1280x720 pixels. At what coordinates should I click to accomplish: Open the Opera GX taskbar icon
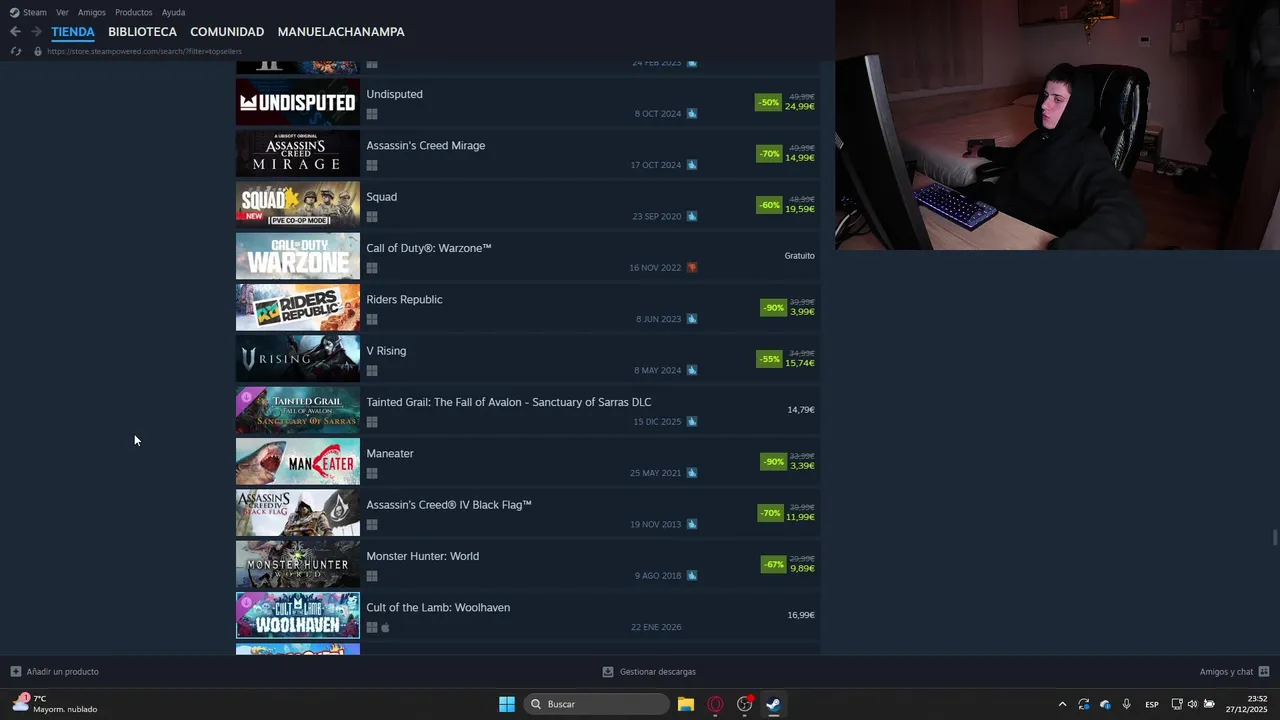click(715, 704)
